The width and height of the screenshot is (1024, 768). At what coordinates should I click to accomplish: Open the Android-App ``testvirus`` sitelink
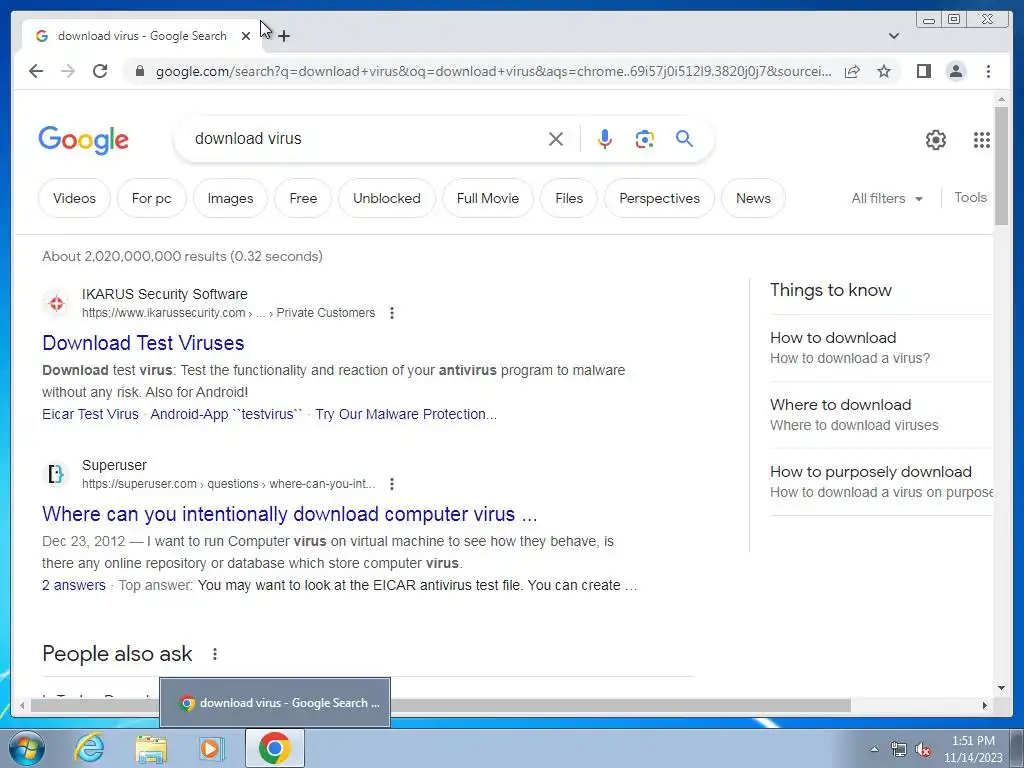(227, 414)
